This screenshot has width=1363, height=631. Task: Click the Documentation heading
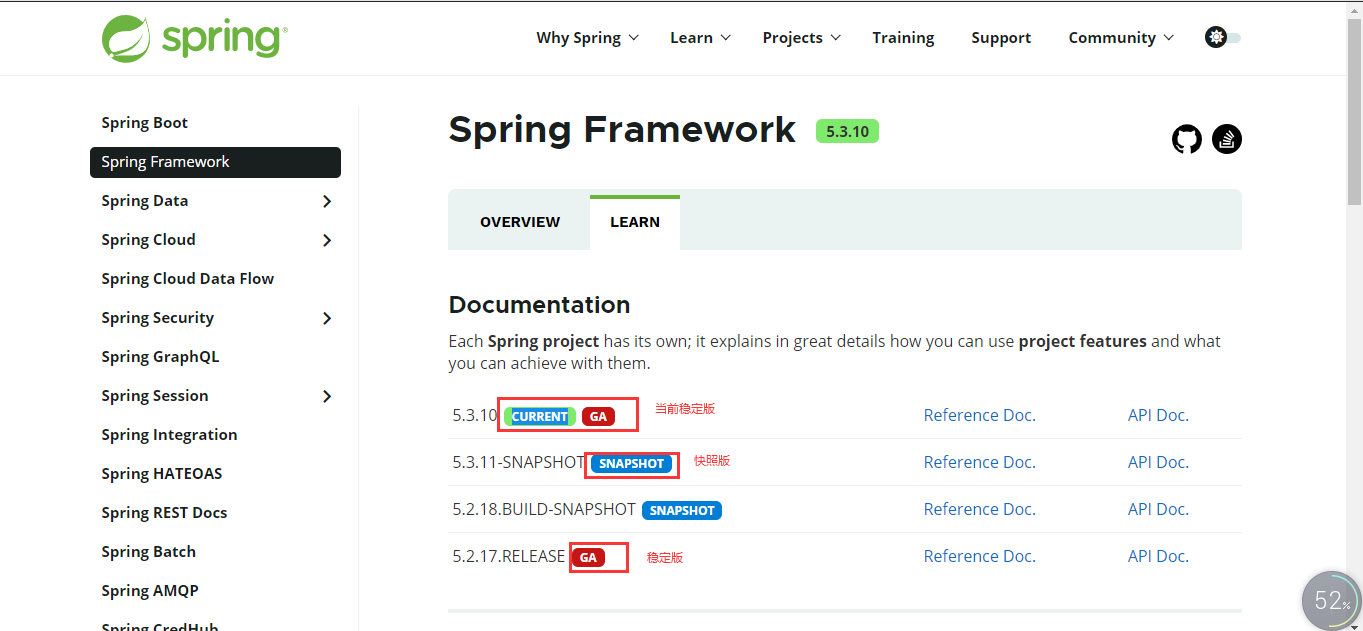[x=539, y=305]
